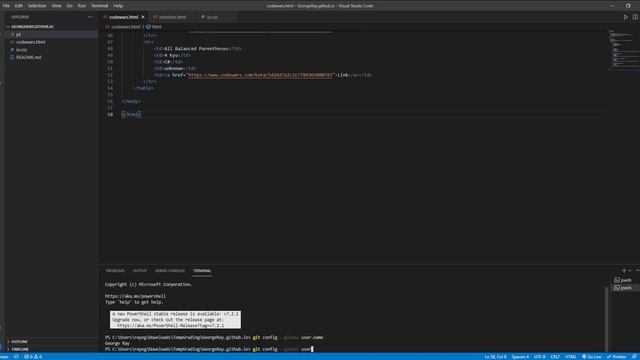Select the first pwsh terminal instance
The height and width of the screenshot is (360, 640).
tap(625, 280)
